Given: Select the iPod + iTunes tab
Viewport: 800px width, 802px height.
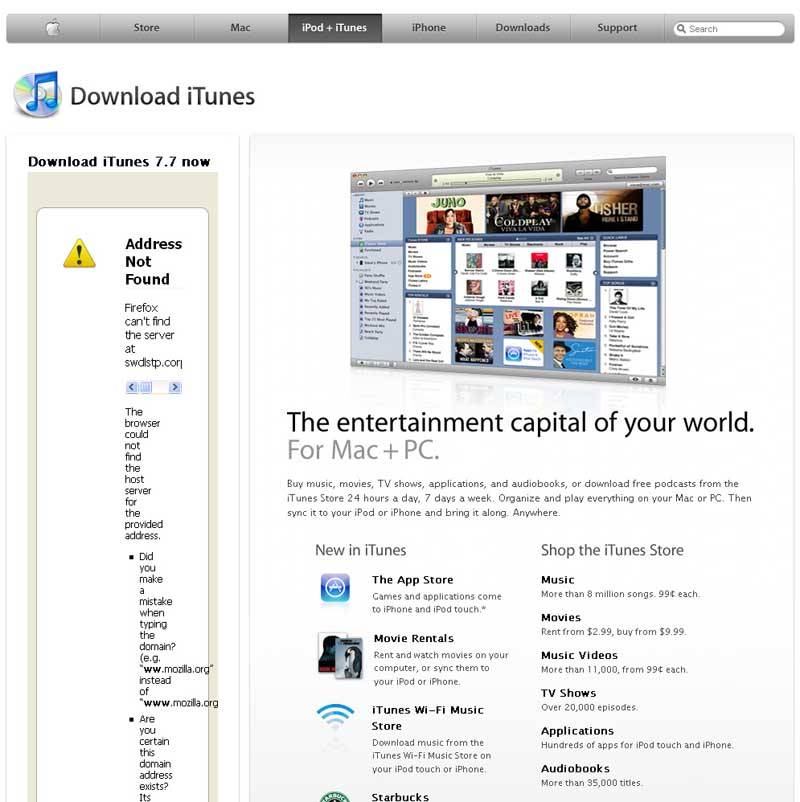Looking at the screenshot, I should pos(335,28).
